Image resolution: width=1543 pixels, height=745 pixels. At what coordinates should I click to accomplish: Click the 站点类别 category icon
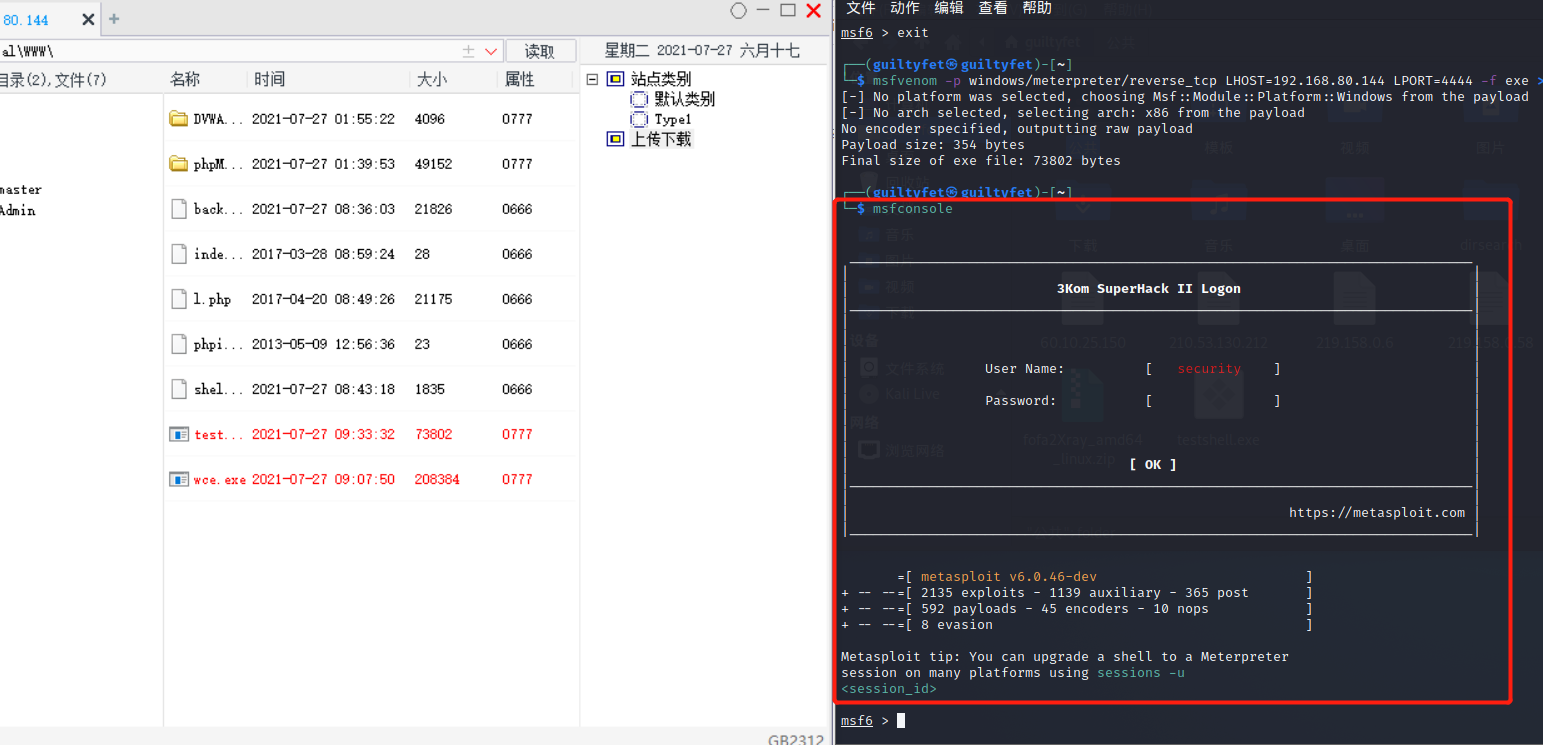(x=616, y=79)
